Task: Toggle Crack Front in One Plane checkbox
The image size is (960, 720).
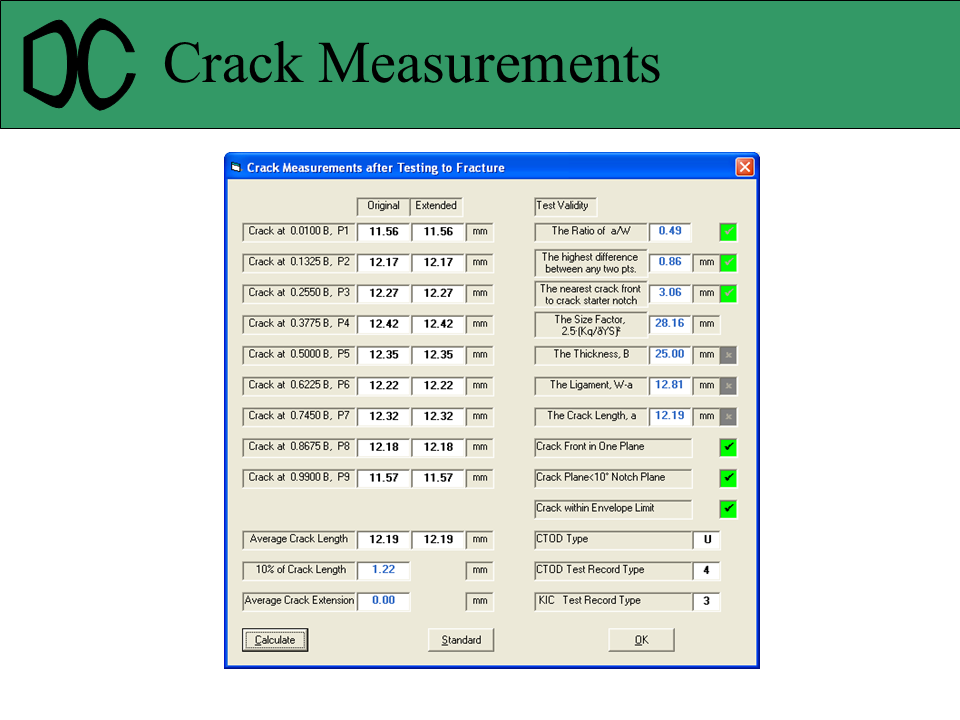Action: pyautogui.click(x=729, y=447)
